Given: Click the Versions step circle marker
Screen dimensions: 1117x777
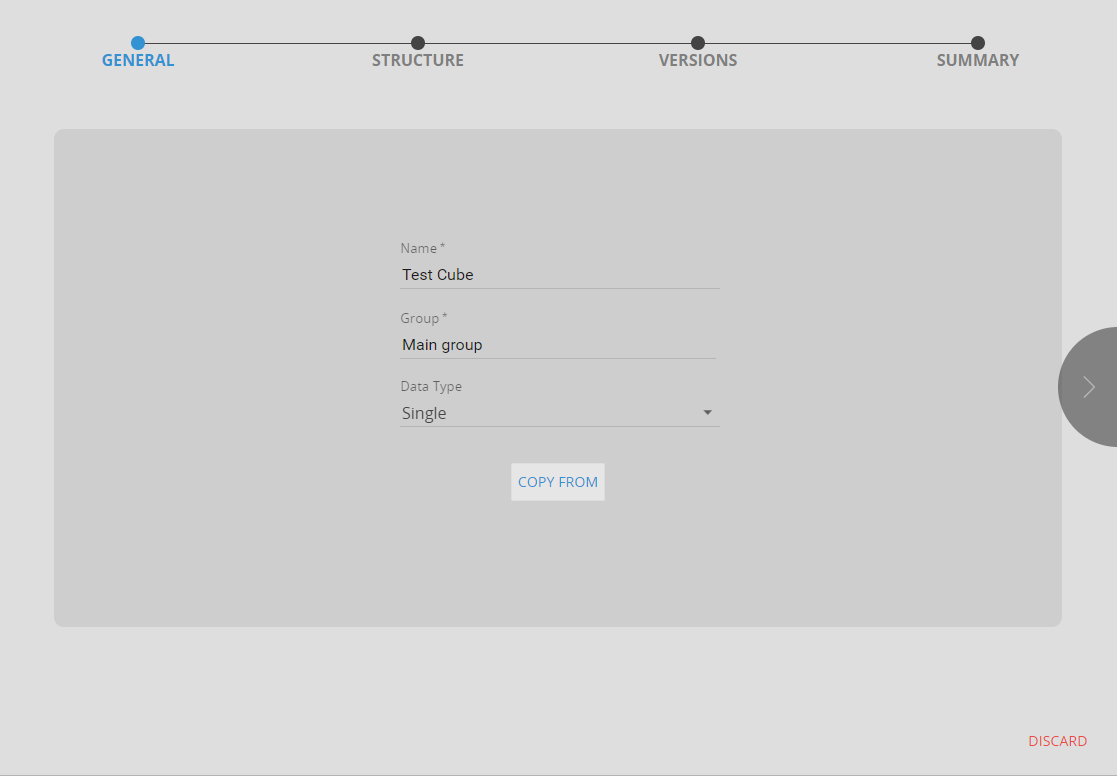Looking at the screenshot, I should (698, 43).
